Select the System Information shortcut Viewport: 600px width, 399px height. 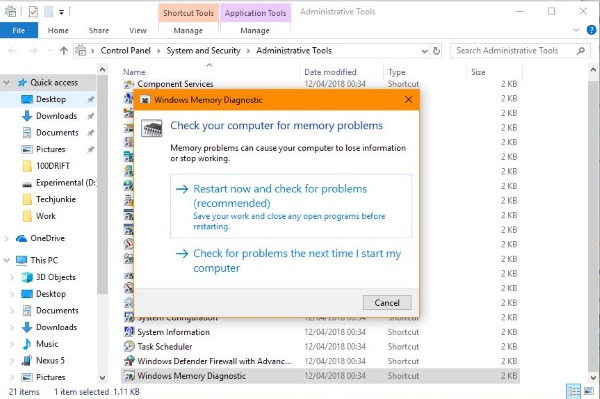point(173,332)
